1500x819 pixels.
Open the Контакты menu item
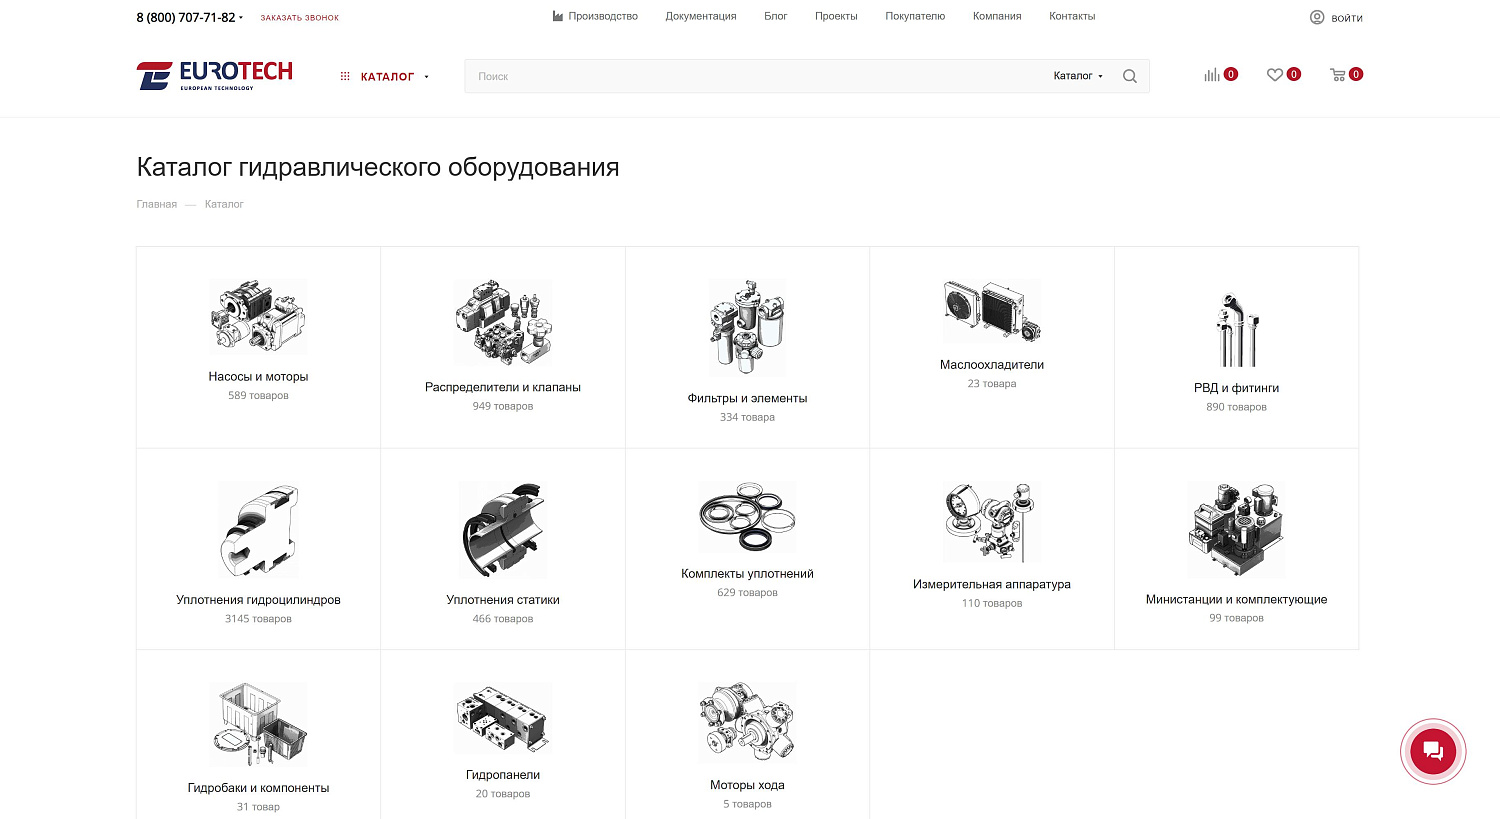point(1072,16)
